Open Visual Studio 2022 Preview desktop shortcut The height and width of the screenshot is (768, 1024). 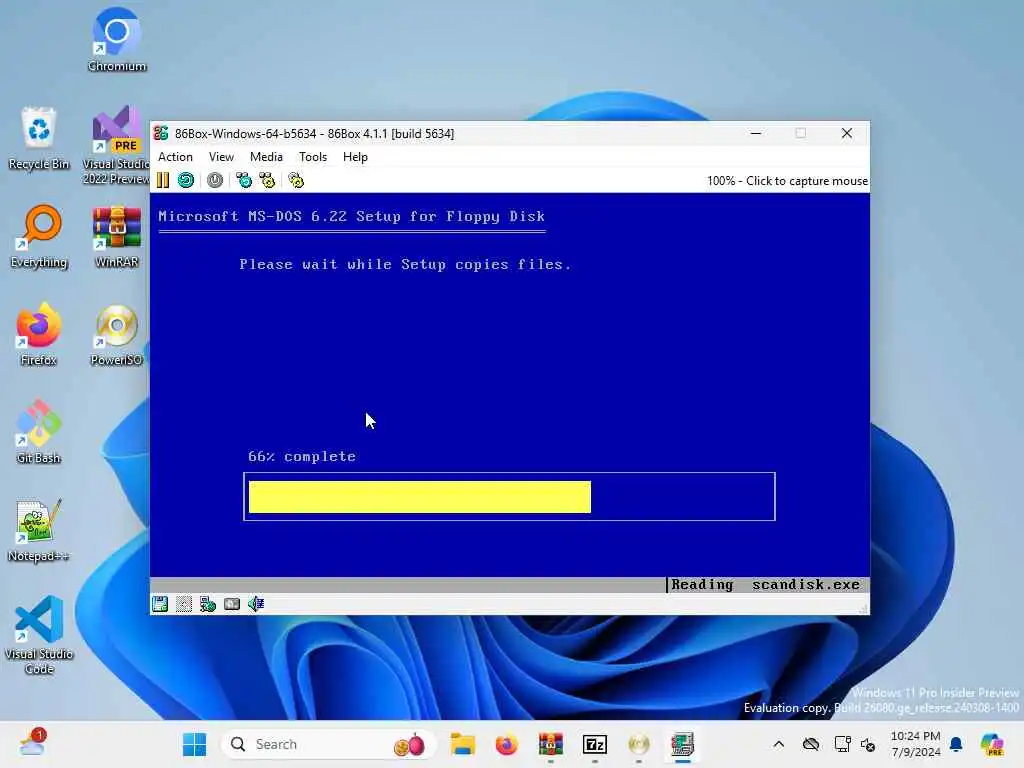coord(116,145)
